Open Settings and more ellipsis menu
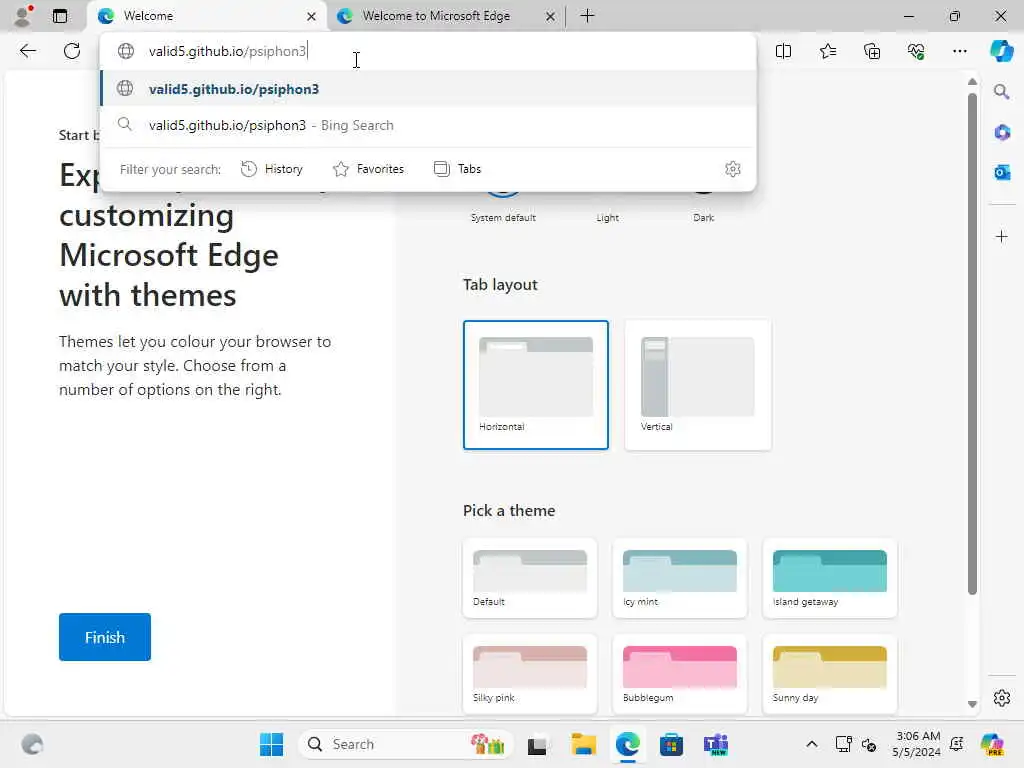This screenshot has height=768, width=1024. point(959,51)
